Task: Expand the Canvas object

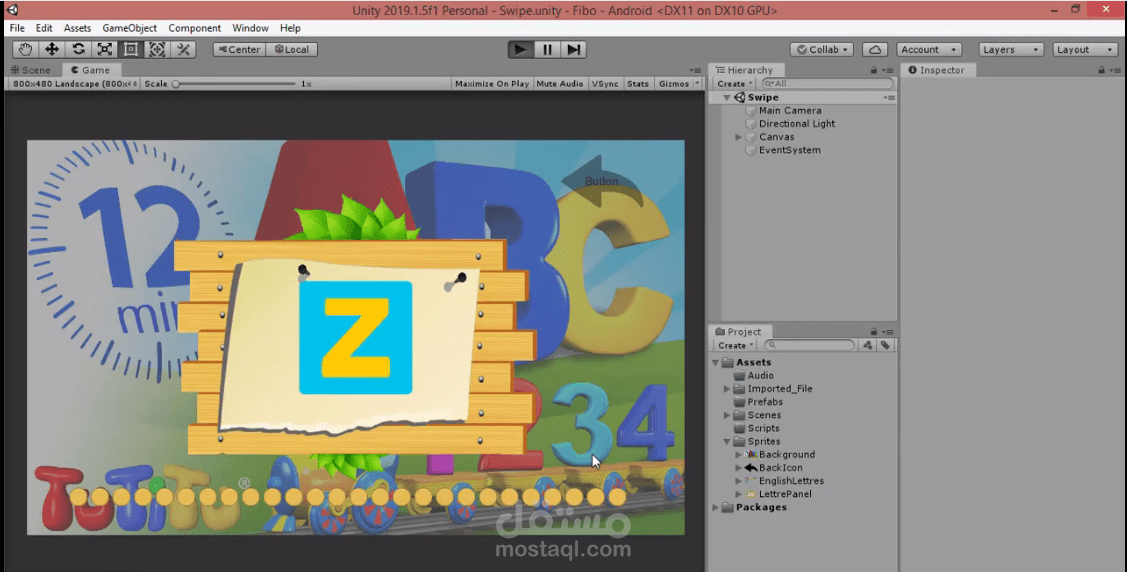Action: [x=738, y=137]
